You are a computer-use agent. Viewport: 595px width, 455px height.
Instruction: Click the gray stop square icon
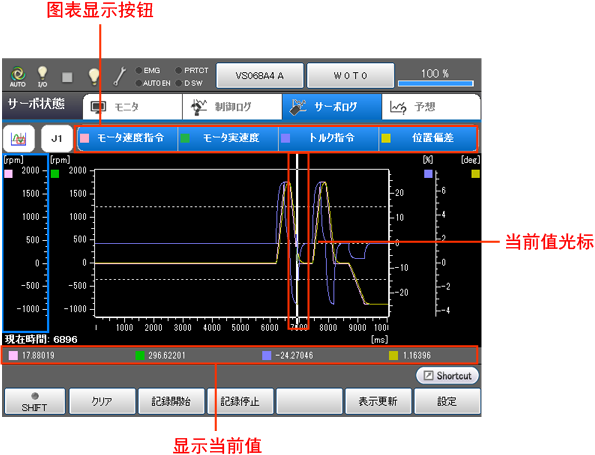point(67,77)
